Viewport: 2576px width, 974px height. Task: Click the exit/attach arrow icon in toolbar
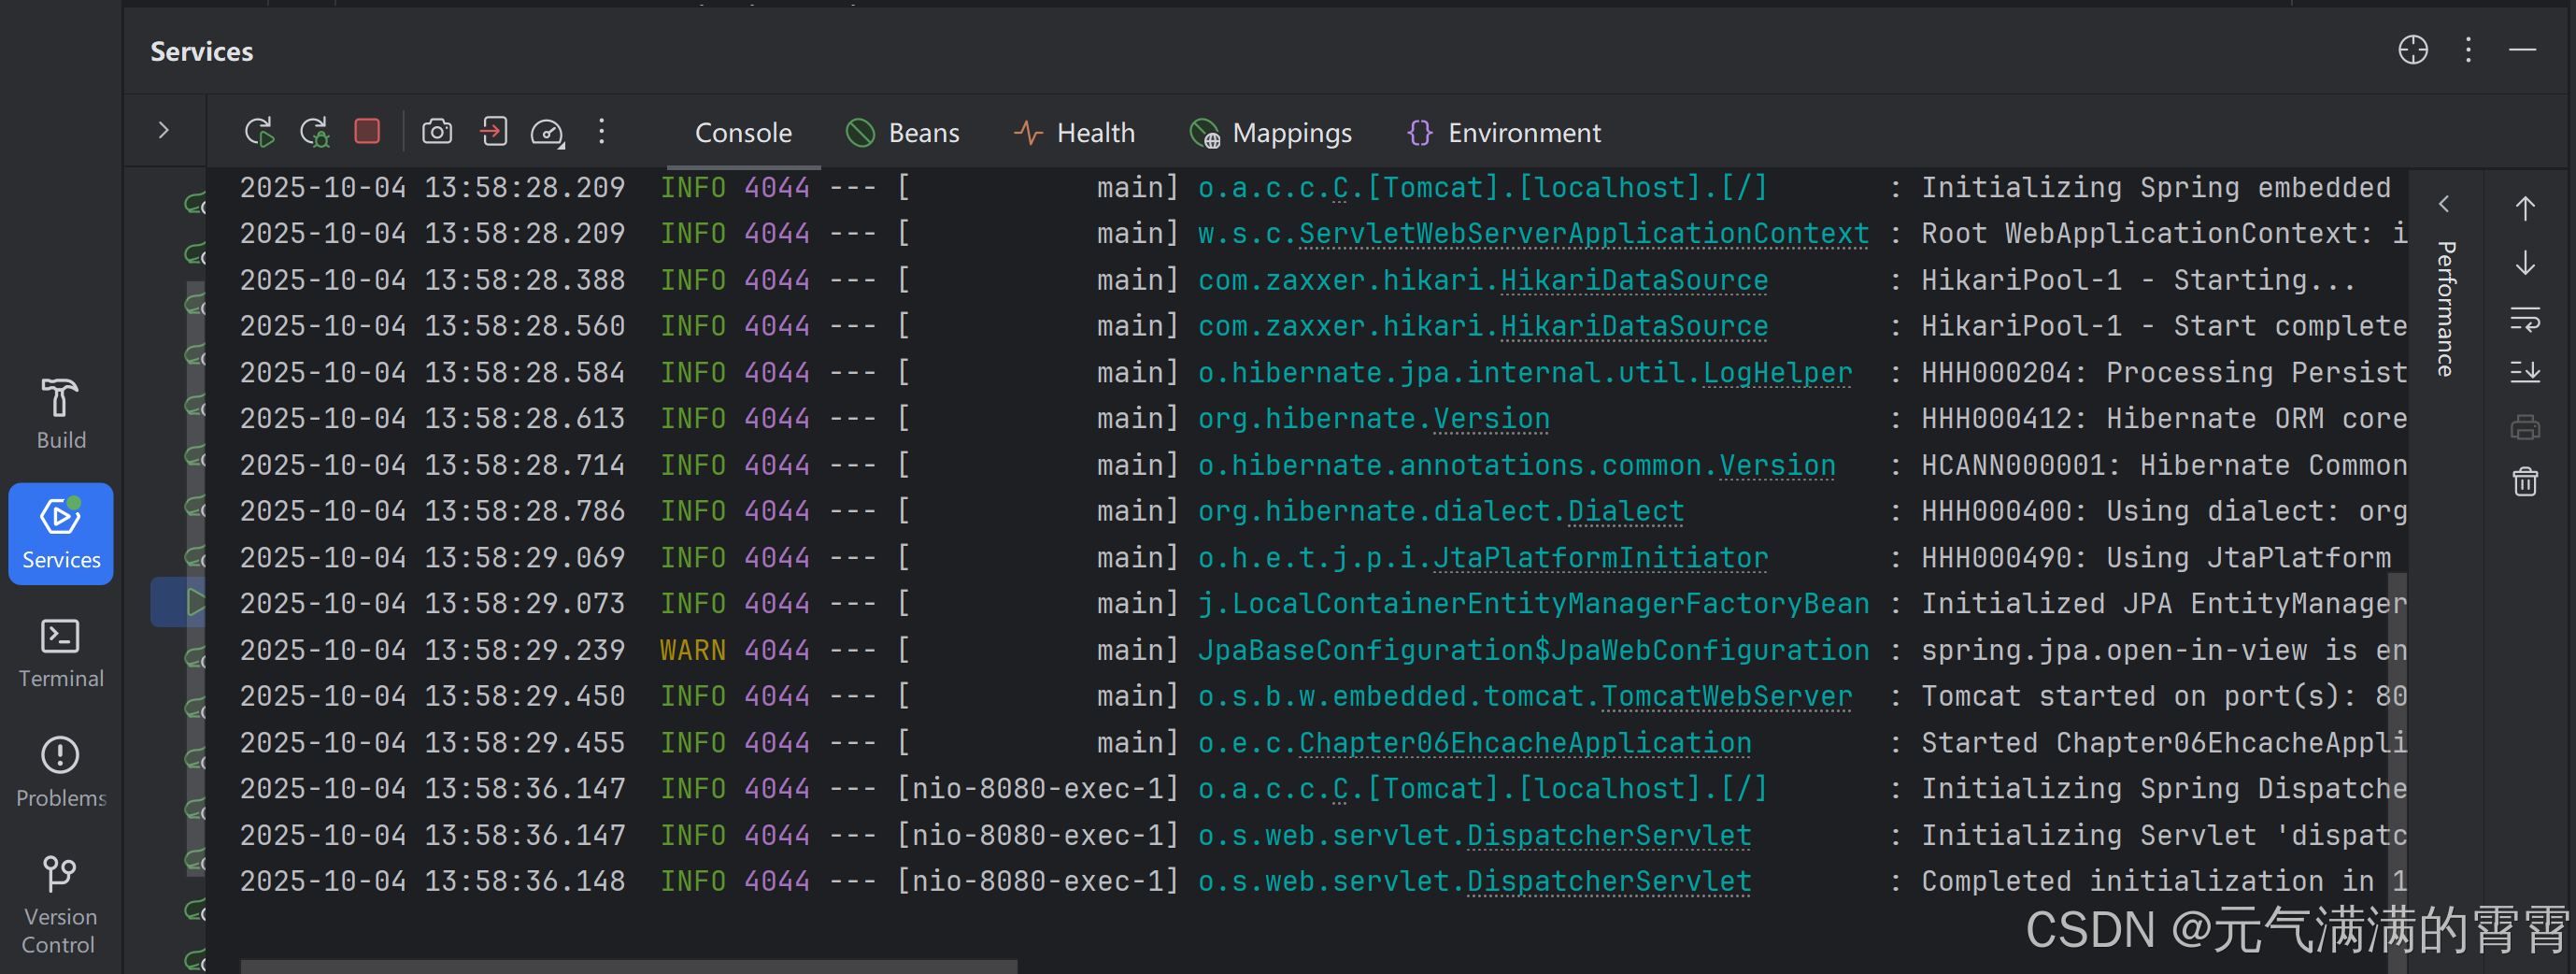click(493, 131)
